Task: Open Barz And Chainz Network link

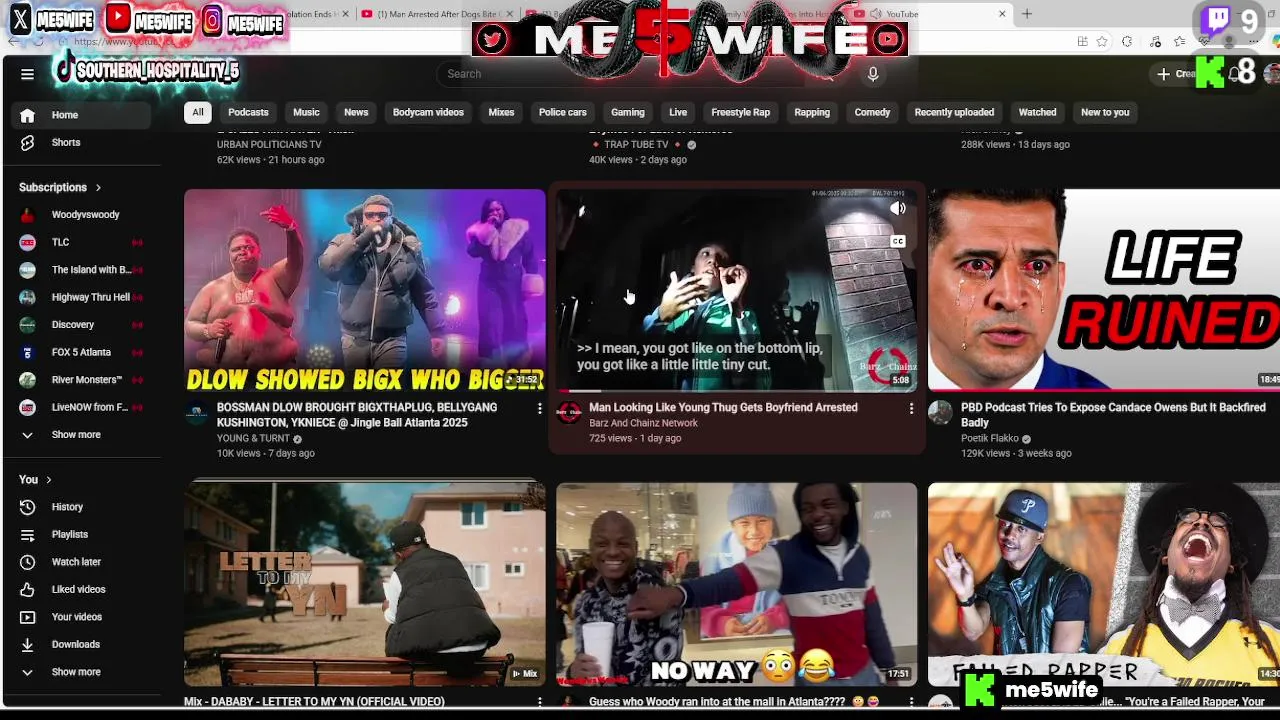Action: pos(643,424)
